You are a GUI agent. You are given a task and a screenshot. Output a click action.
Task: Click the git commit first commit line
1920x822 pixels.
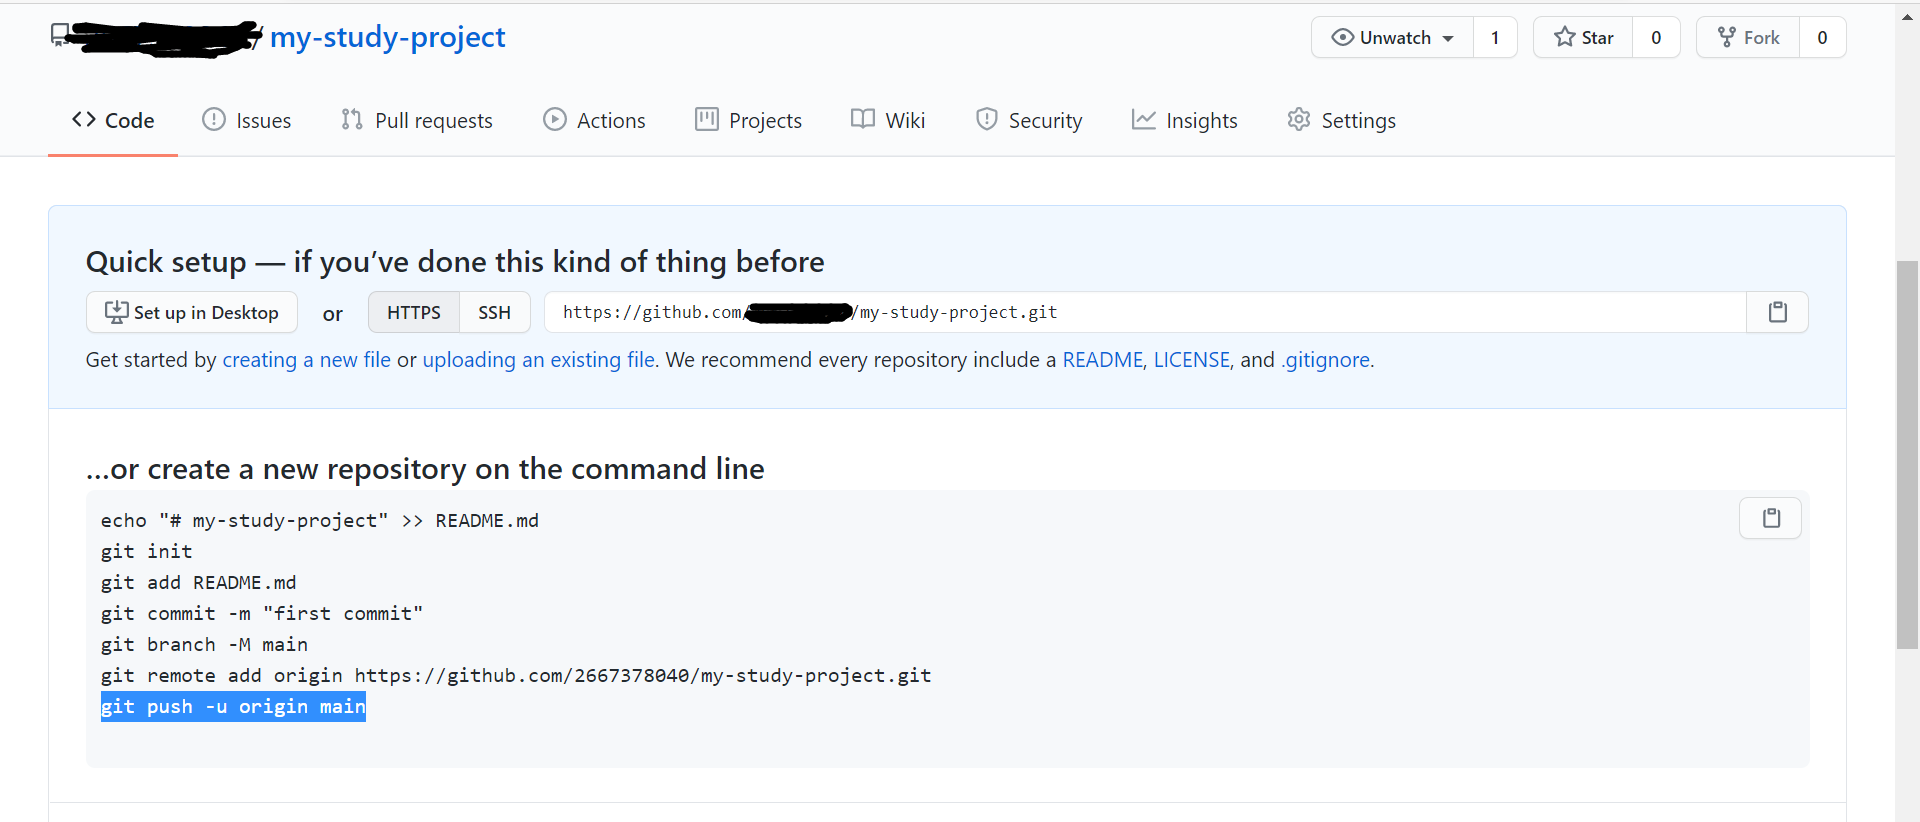click(262, 614)
